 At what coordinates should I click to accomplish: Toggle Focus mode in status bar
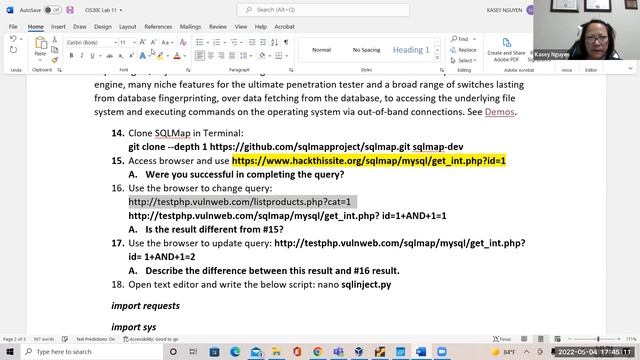pyautogui.click(x=502, y=339)
